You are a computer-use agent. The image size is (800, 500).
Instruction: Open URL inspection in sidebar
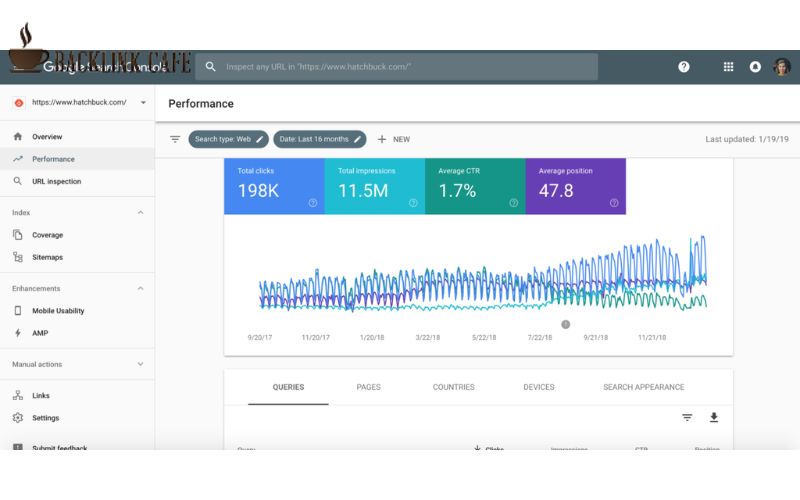[78, 181]
